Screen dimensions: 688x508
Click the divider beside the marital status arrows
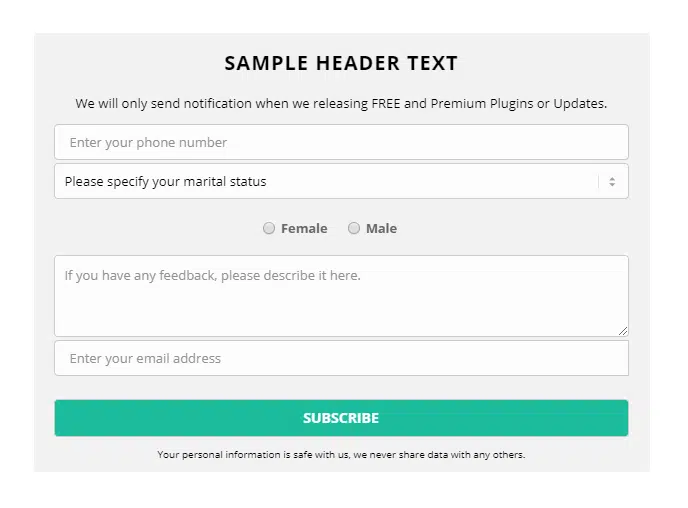599,182
